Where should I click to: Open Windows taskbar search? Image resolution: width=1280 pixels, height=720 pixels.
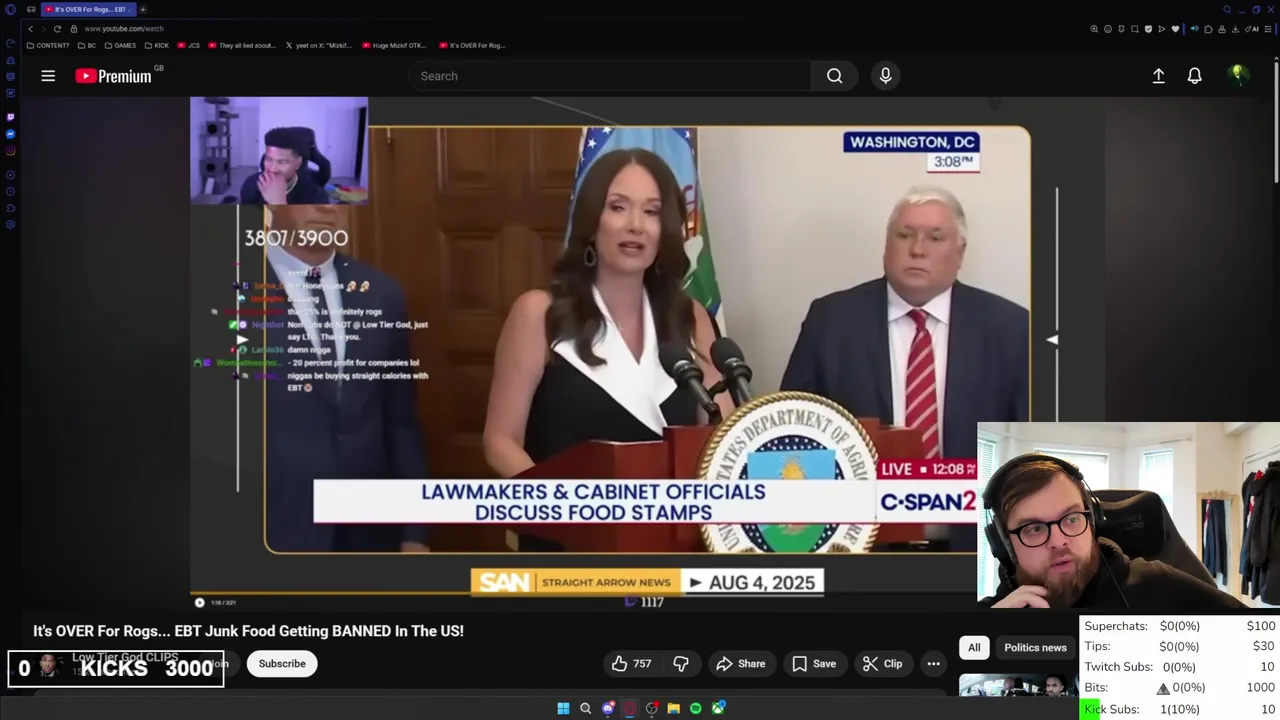click(586, 708)
